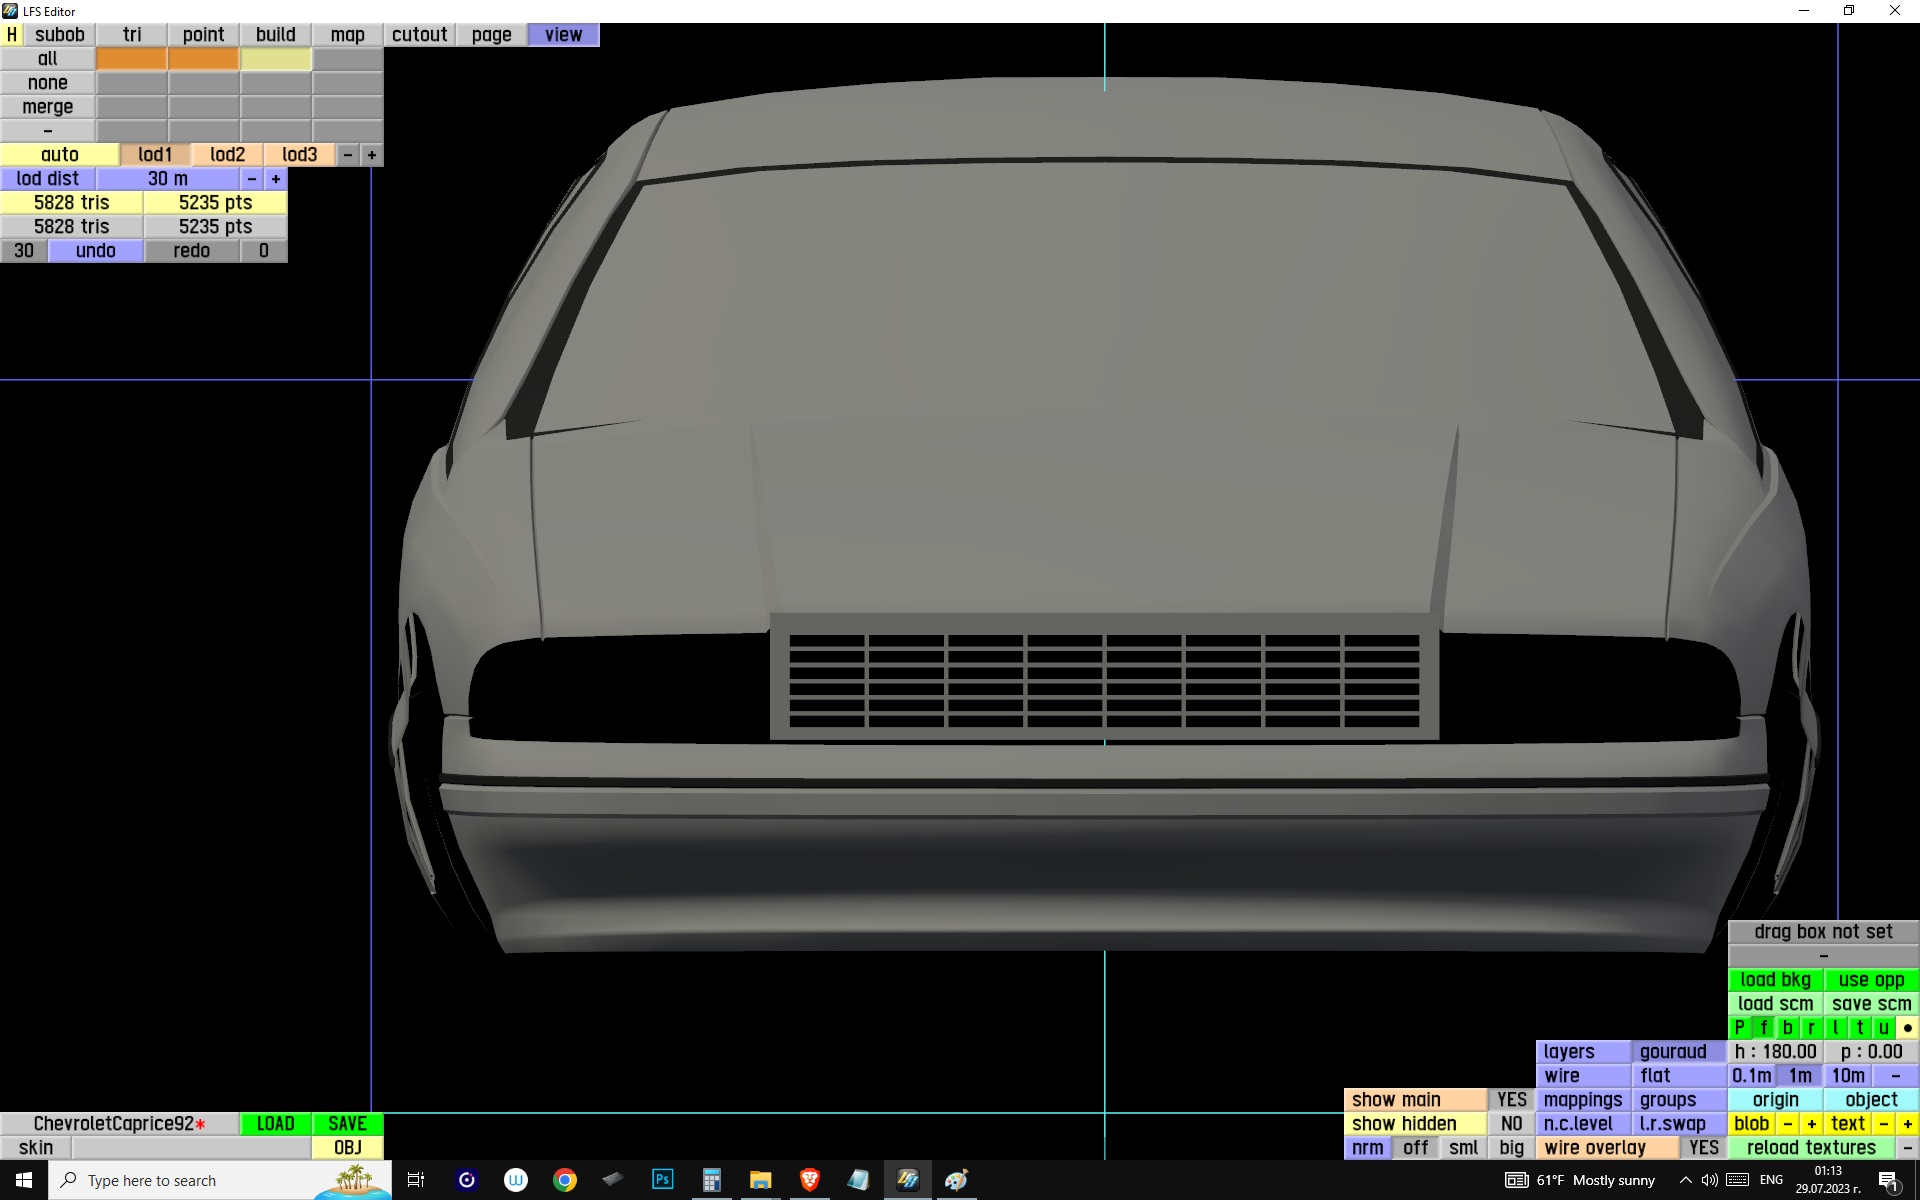Click the empty skin name field
Screen dimensions: 1920x1200
[190, 1148]
